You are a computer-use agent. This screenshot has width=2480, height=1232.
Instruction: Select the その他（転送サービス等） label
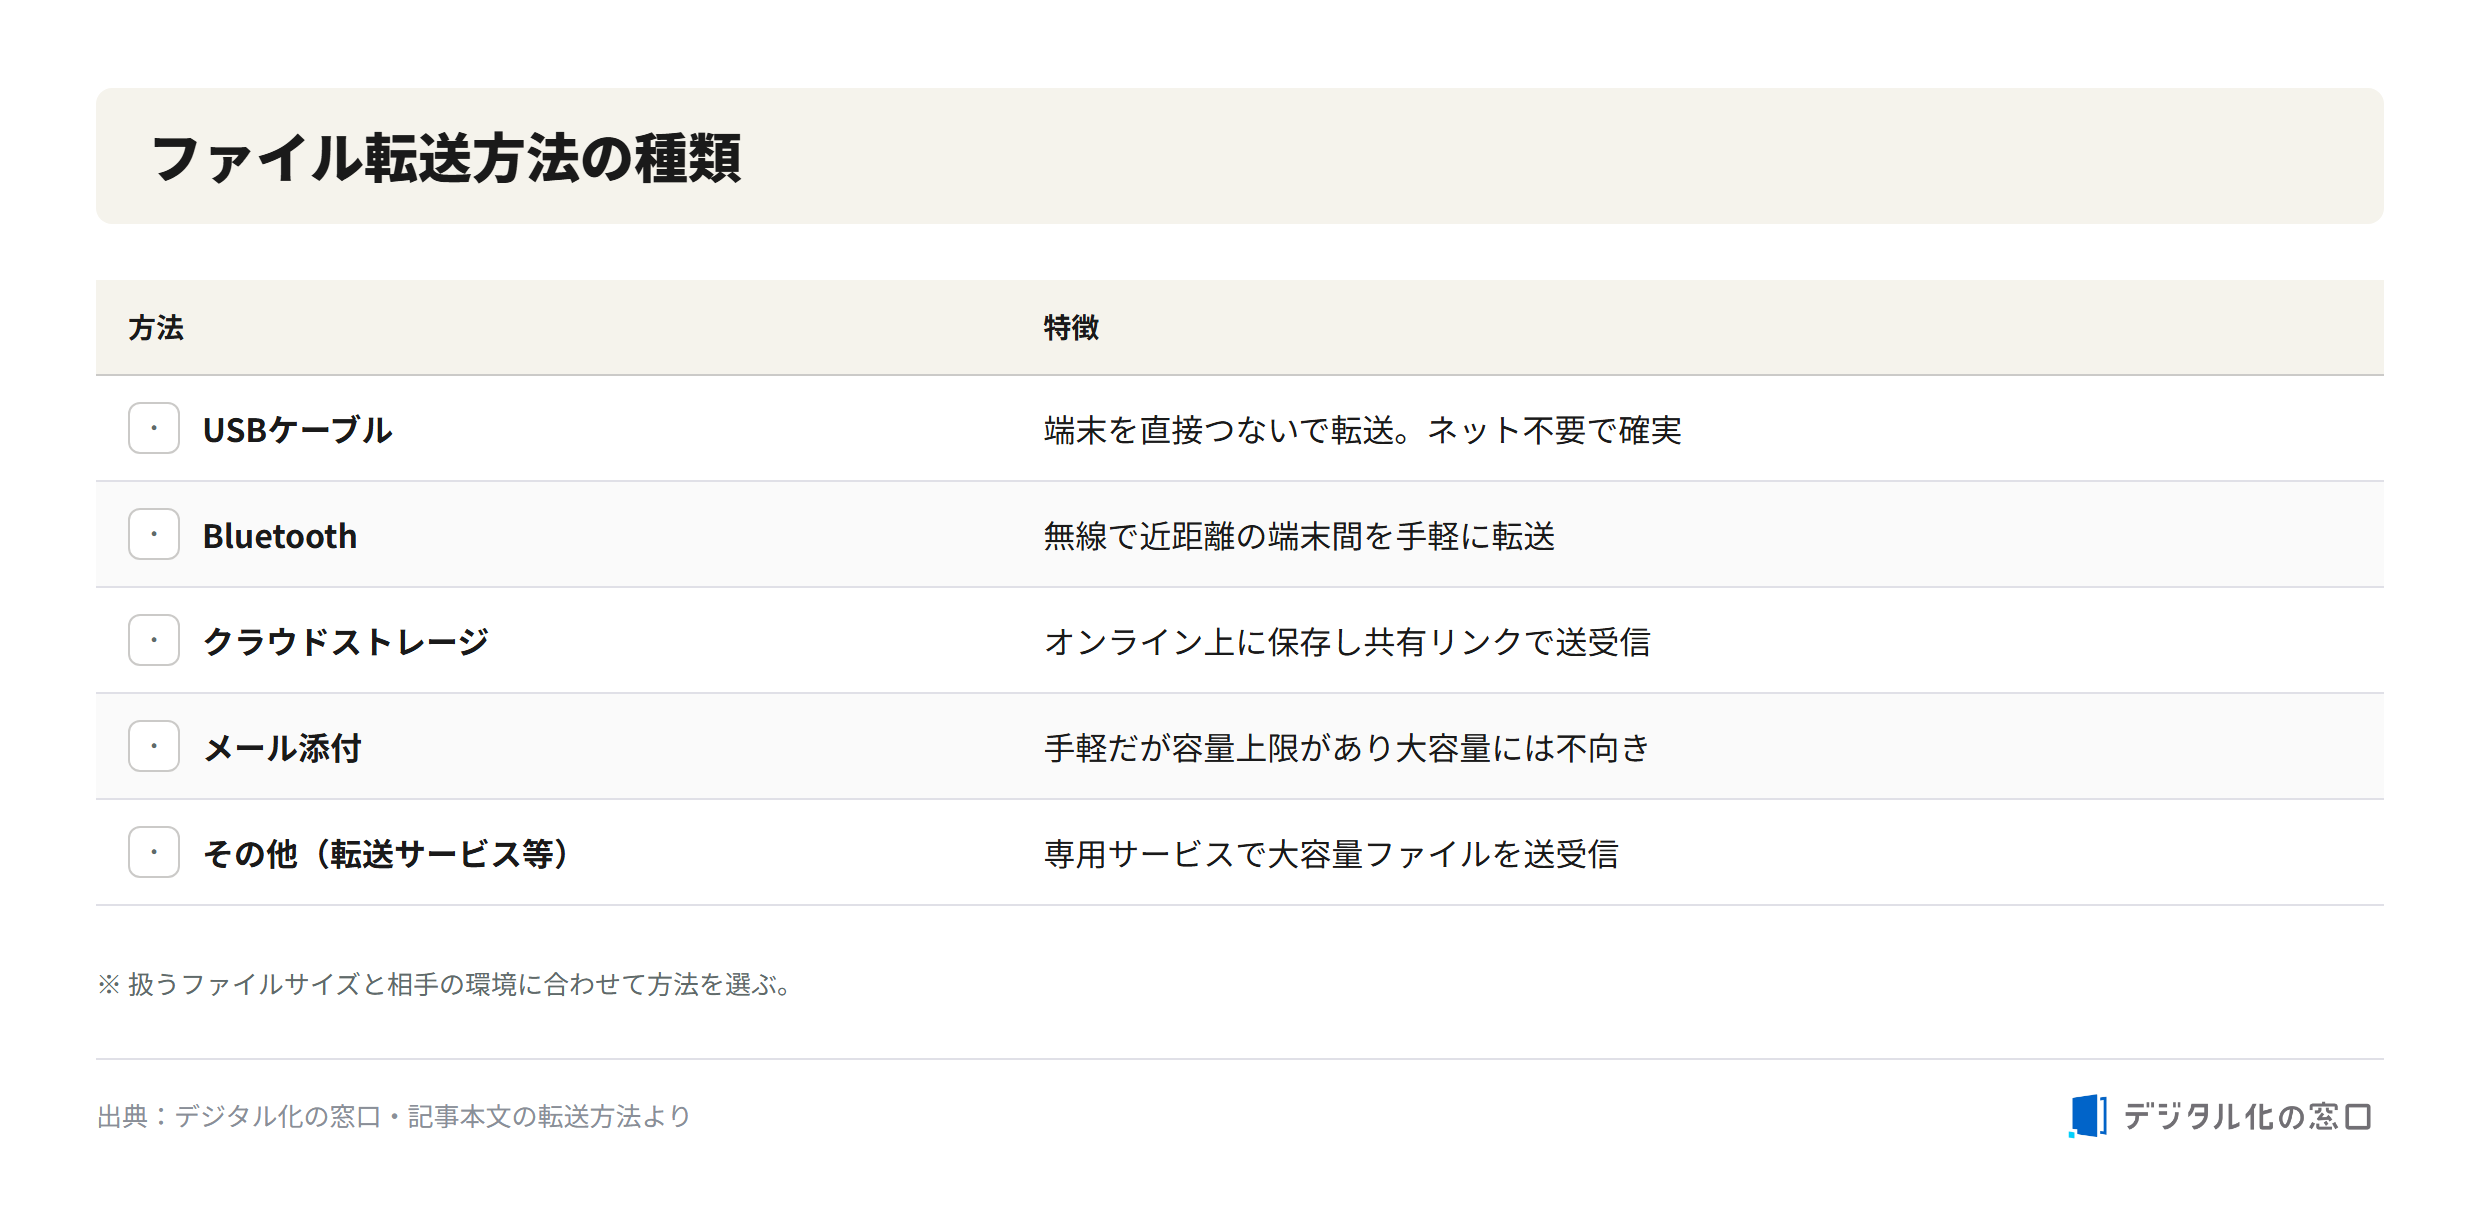pos(386,854)
